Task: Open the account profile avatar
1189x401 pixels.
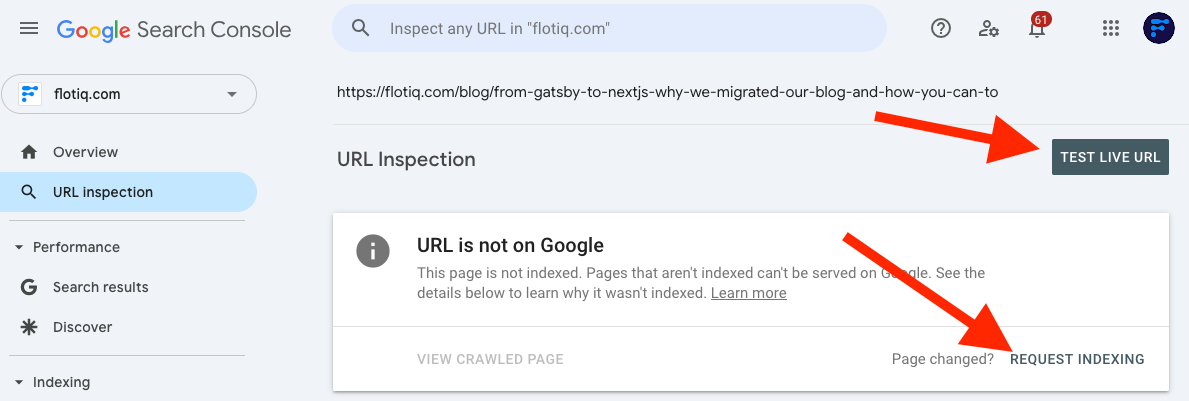Action: pyautogui.click(x=1158, y=29)
